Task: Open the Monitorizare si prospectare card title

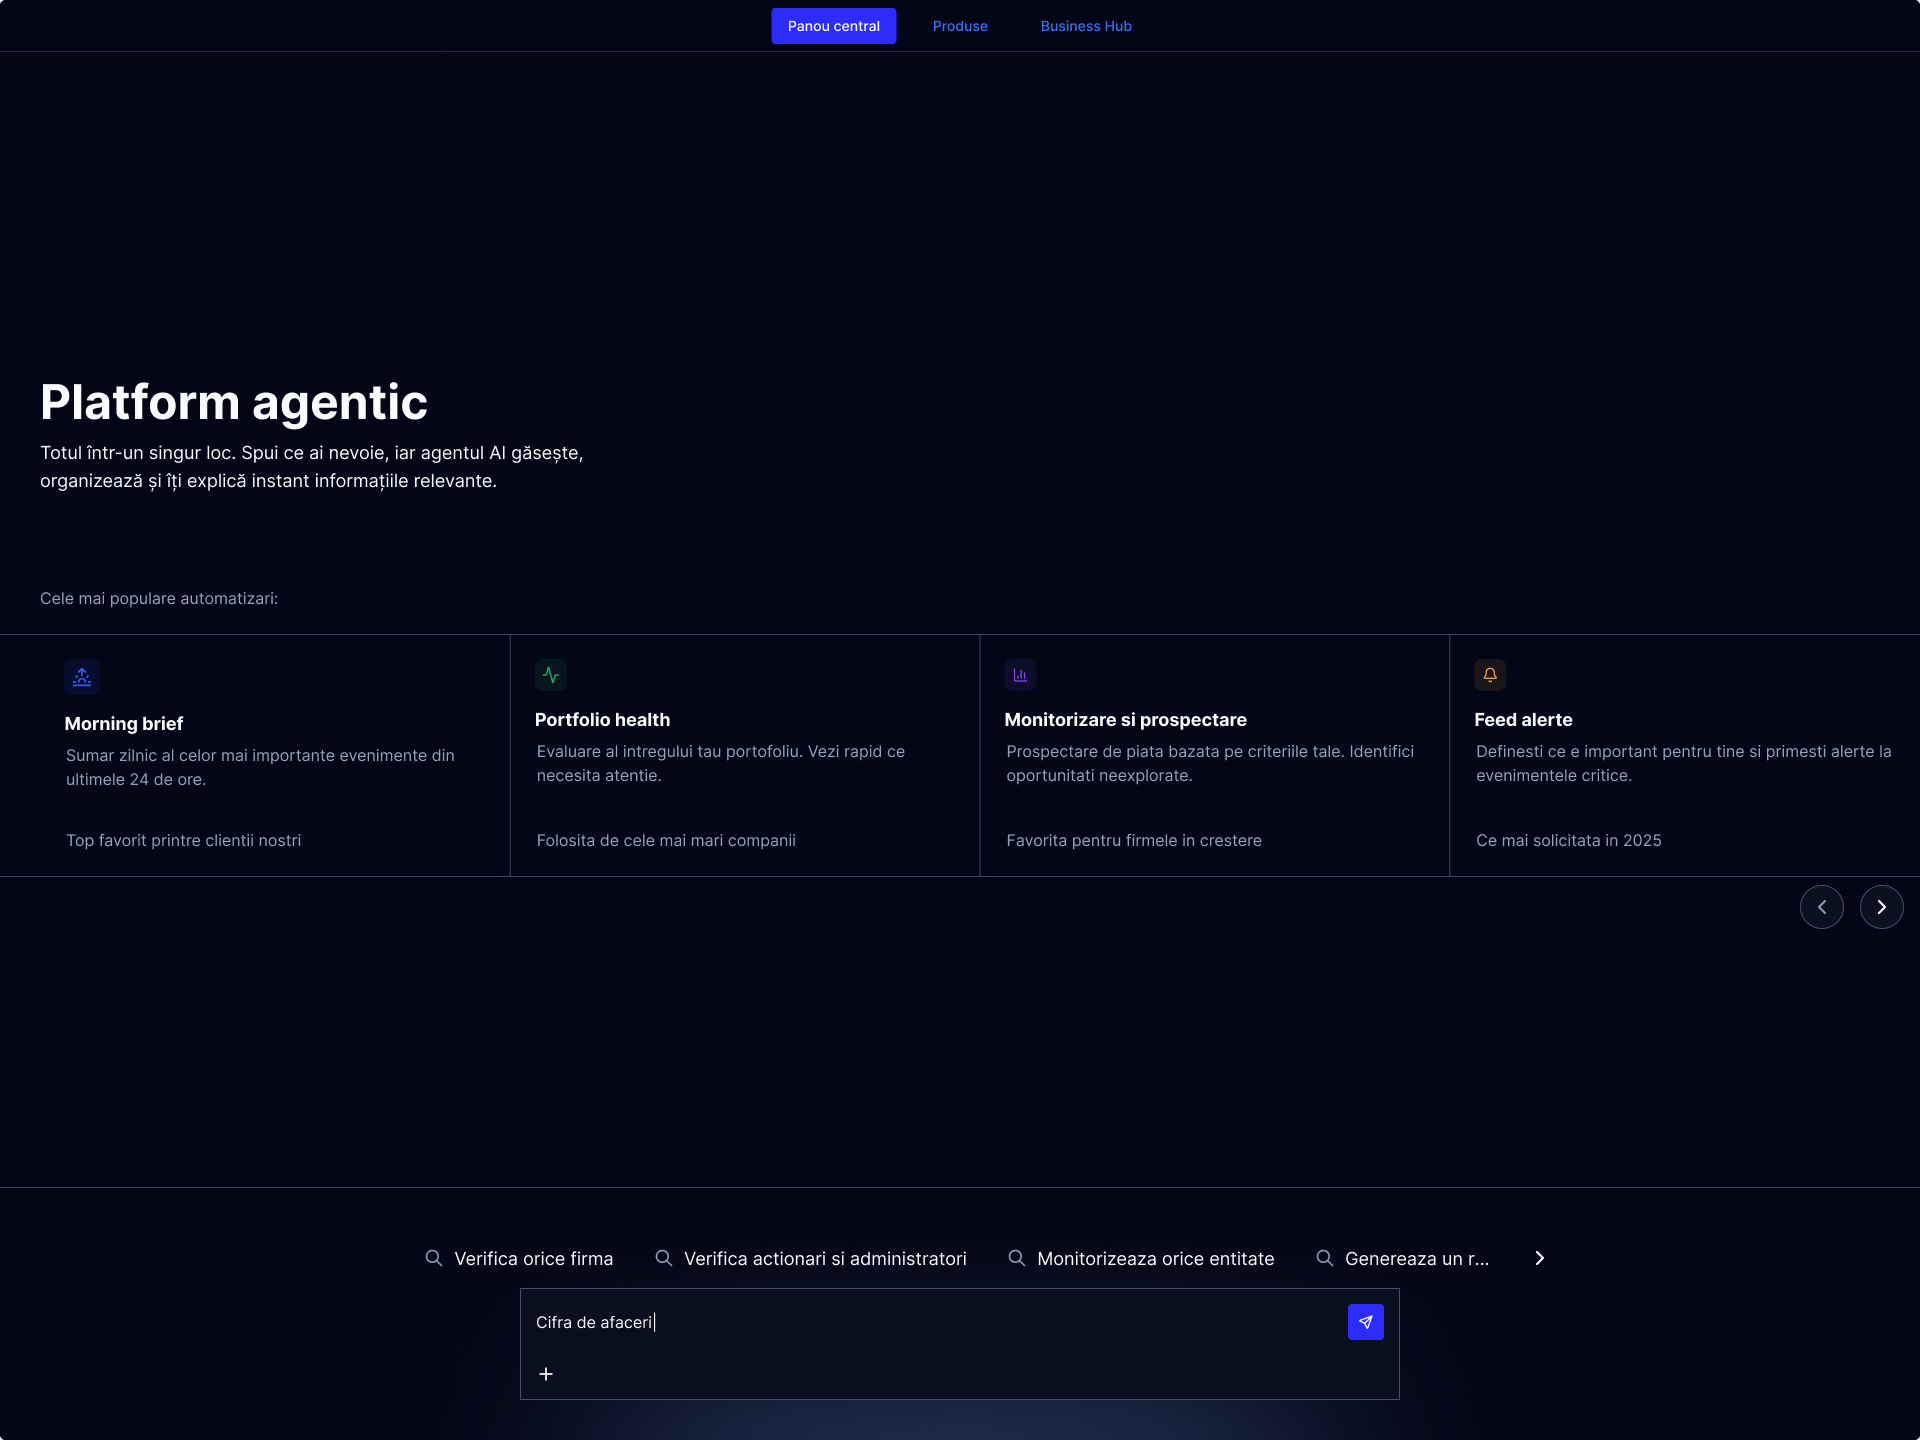Action: click(x=1125, y=719)
